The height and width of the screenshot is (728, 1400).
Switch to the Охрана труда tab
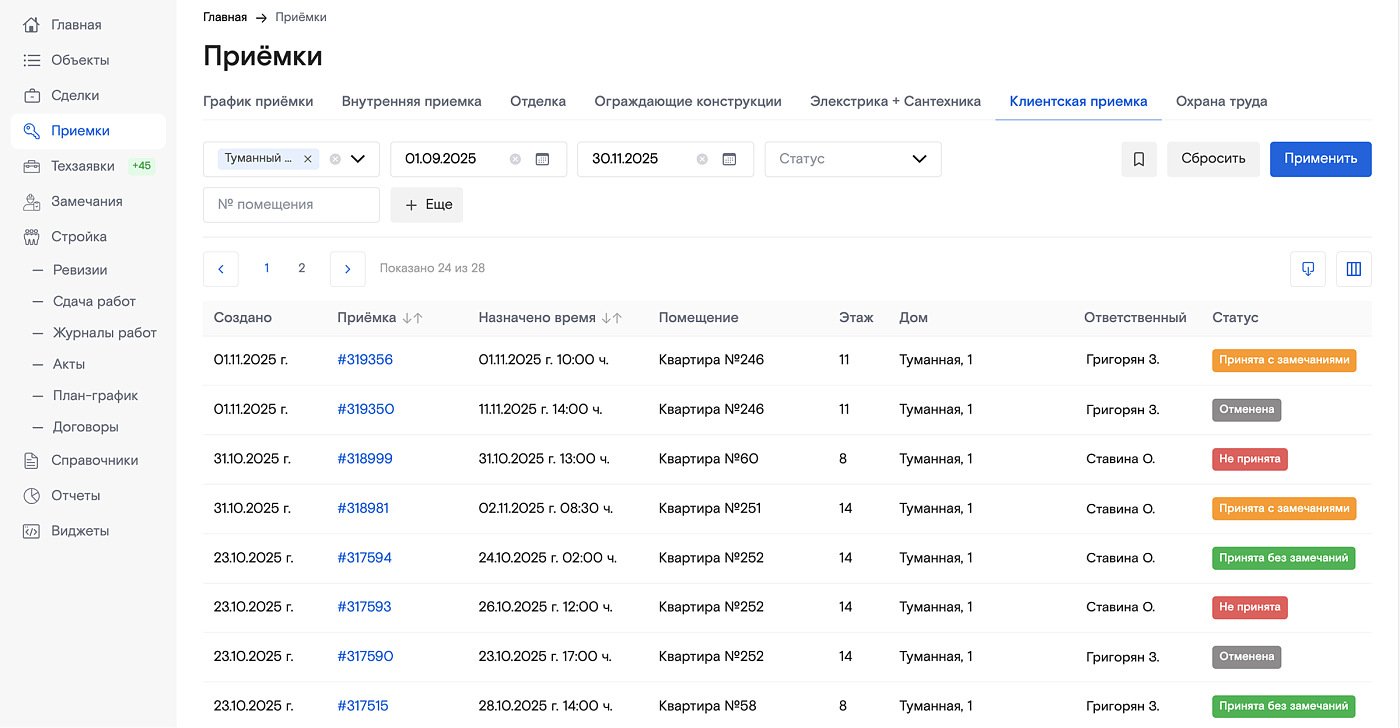pos(1221,101)
